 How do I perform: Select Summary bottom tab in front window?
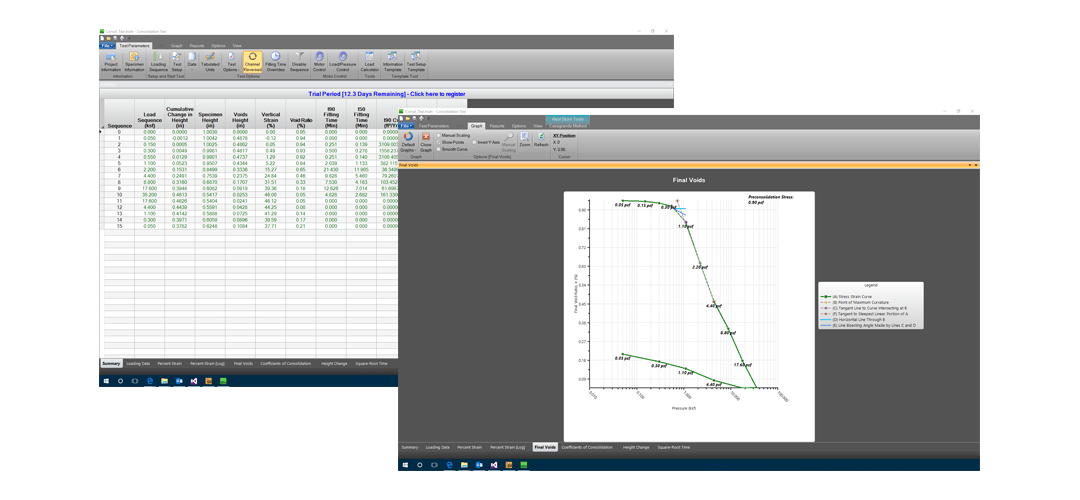(x=410, y=448)
